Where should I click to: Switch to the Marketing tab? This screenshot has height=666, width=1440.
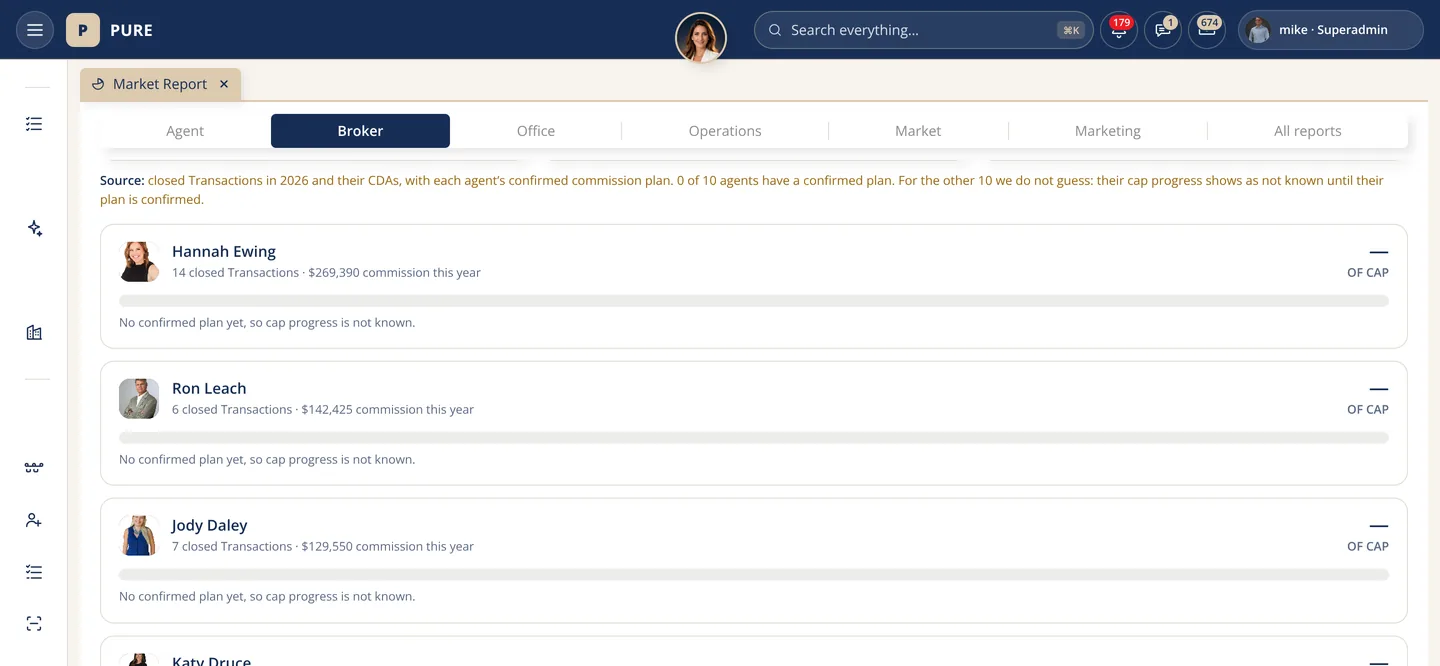pos(1108,131)
